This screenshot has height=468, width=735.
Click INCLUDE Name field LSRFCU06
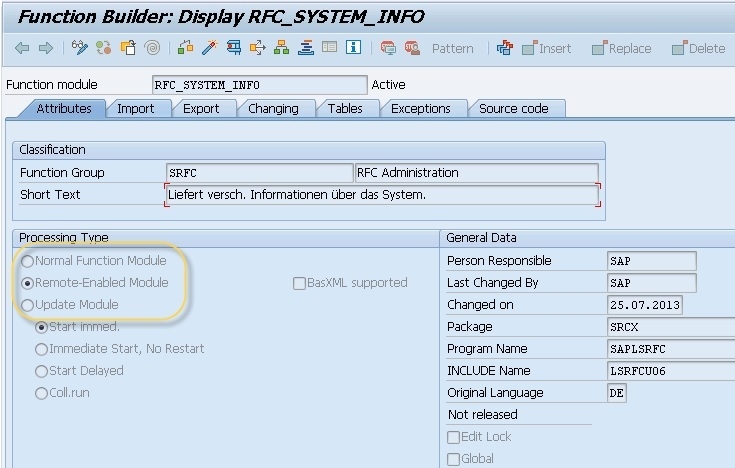[671, 371]
